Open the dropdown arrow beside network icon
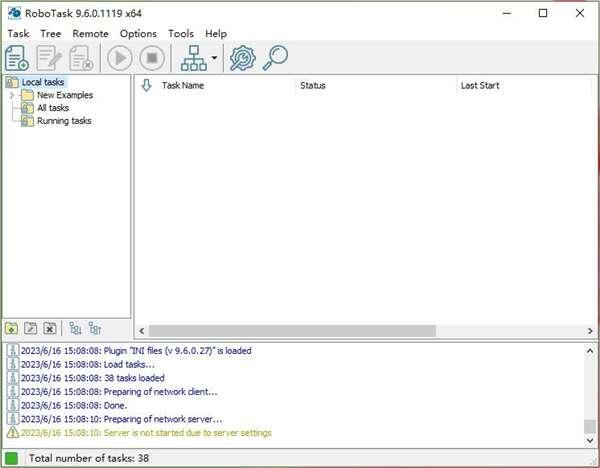Screen dimensions: 600x468 click(x=215, y=58)
